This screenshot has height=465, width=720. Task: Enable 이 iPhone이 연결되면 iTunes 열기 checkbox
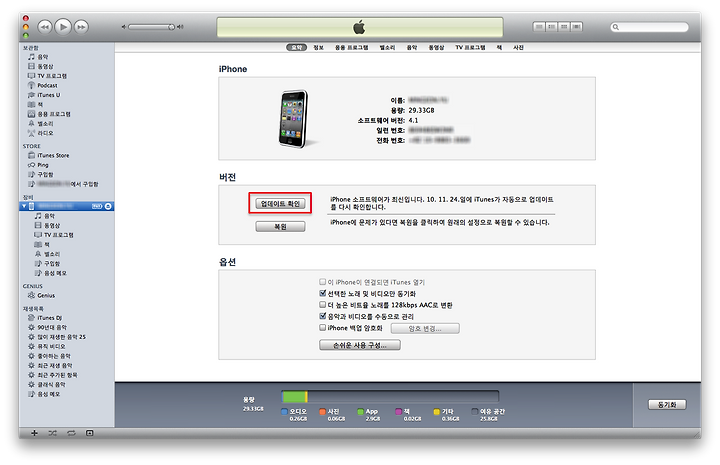point(322,282)
